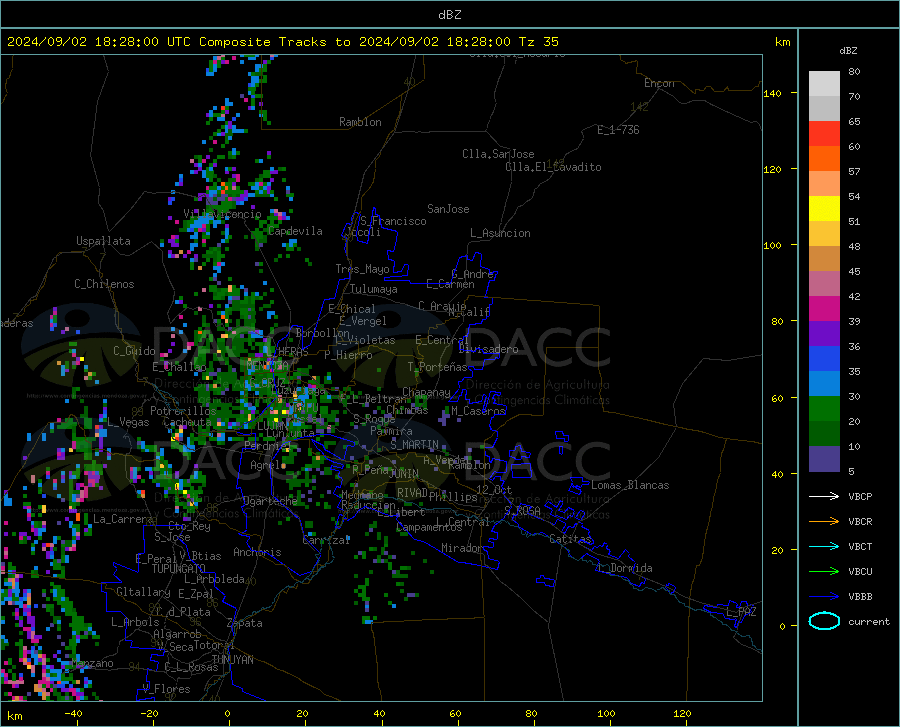The width and height of the screenshot is (900, 727).
Task: Pick the light blue swatch below 35 dBZ
Action: (824, 384)
